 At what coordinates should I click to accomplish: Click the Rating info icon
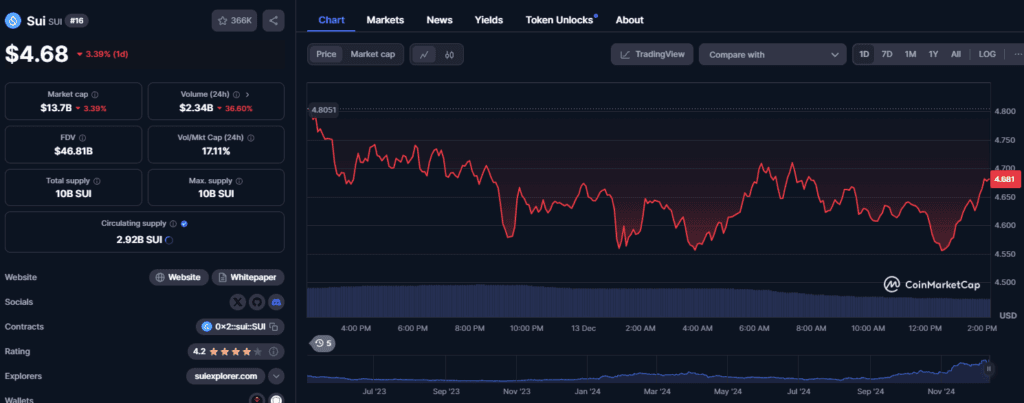(273, 351)
